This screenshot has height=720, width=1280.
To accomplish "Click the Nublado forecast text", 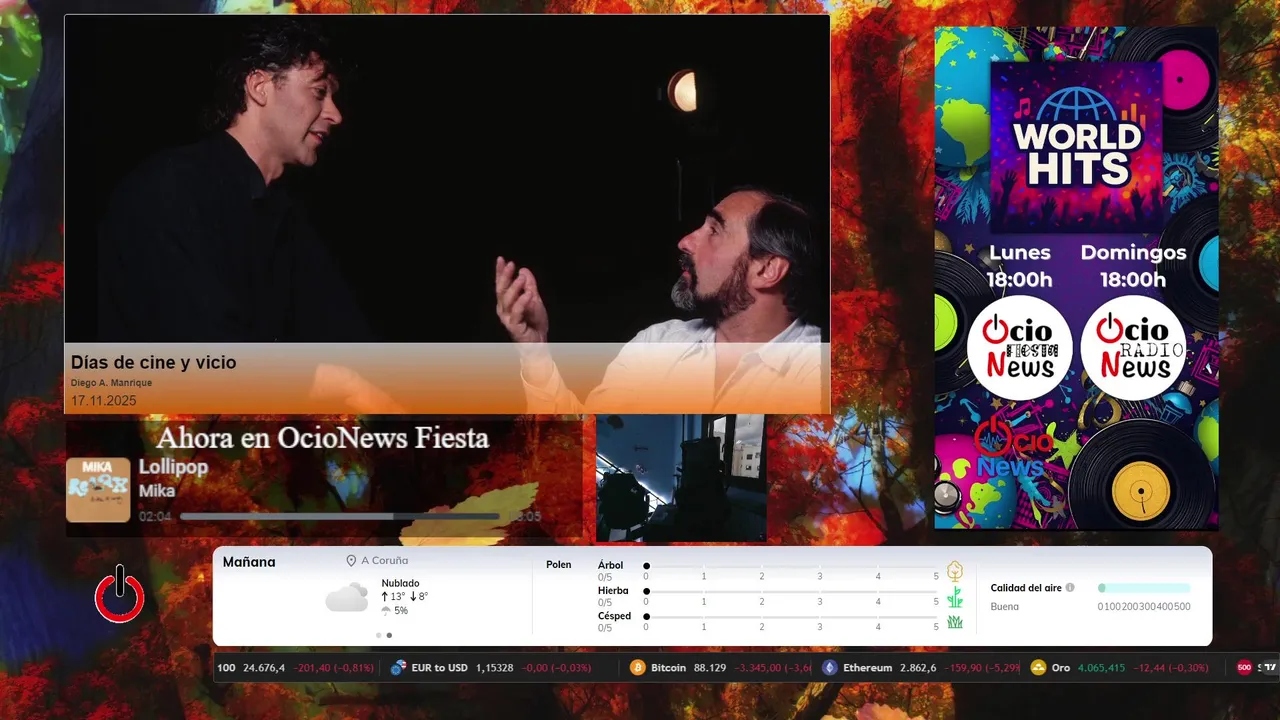I will click(400, 583).
